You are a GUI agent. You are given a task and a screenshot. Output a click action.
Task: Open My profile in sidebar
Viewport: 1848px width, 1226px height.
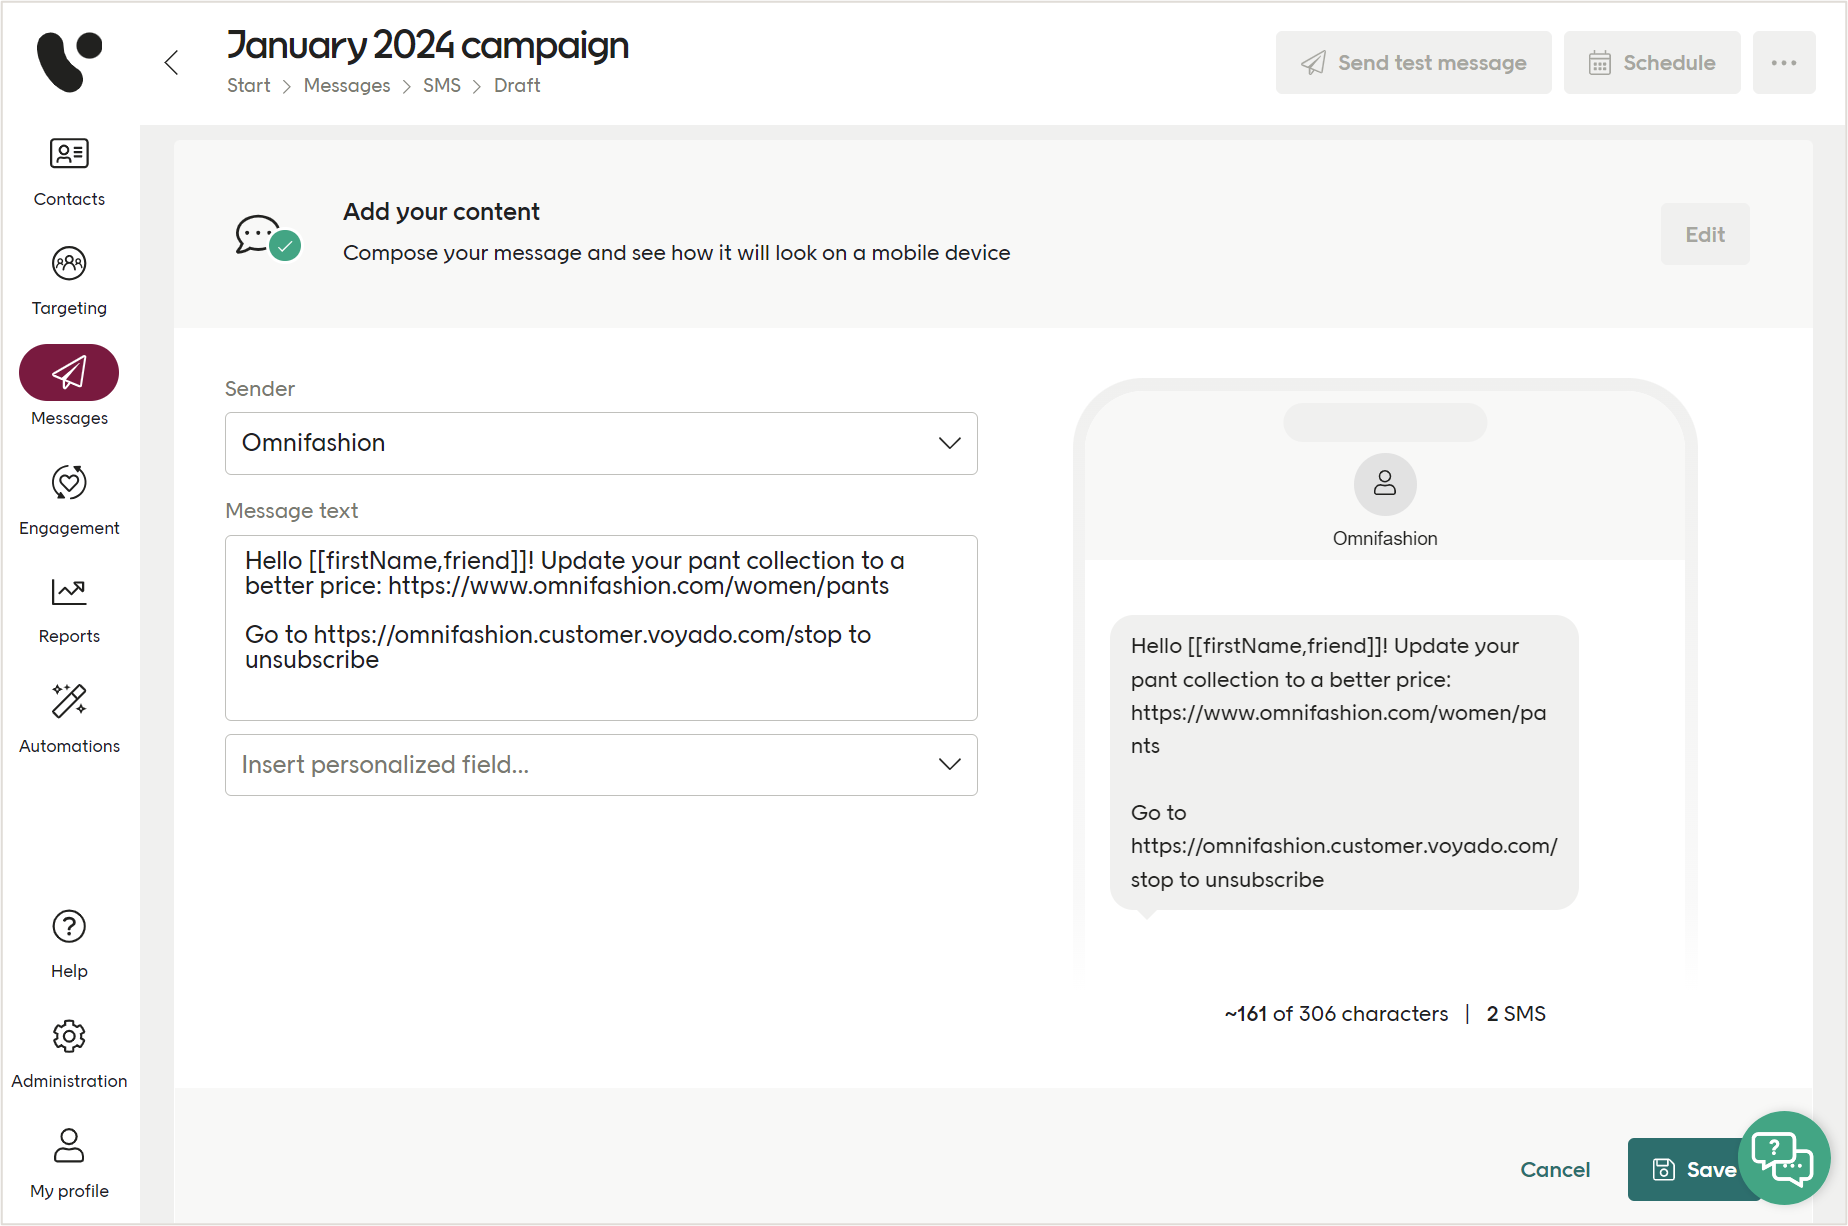[69, 1146]
